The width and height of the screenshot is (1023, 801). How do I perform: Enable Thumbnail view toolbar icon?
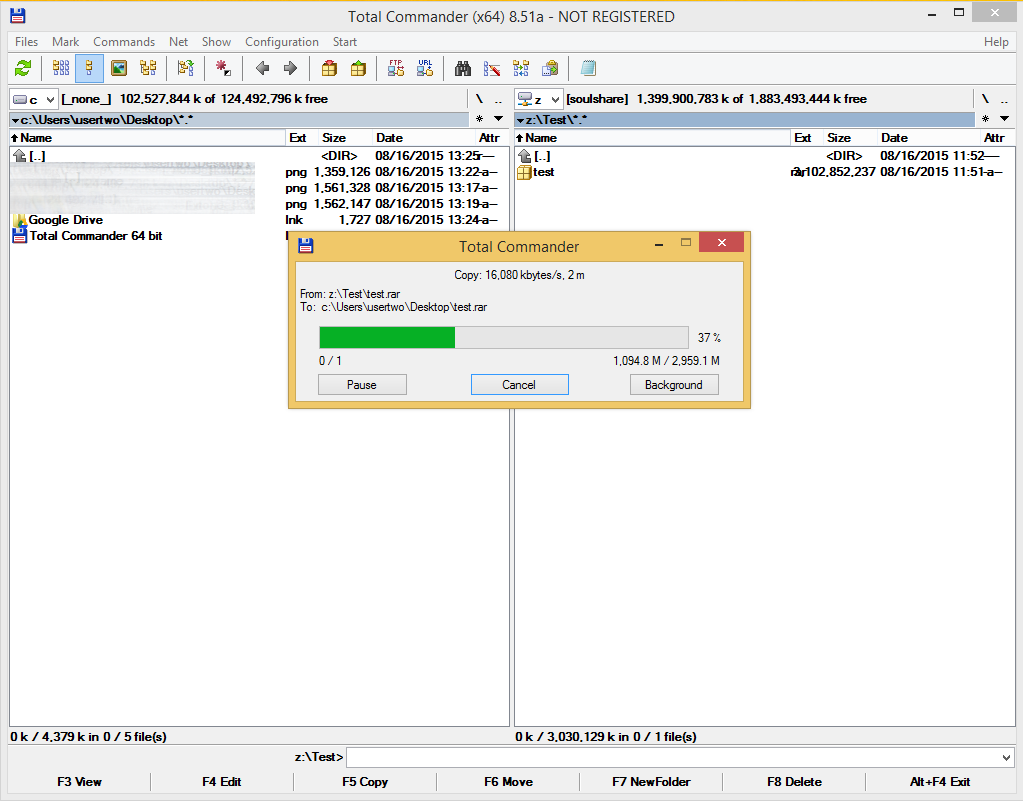coord(119,68)
